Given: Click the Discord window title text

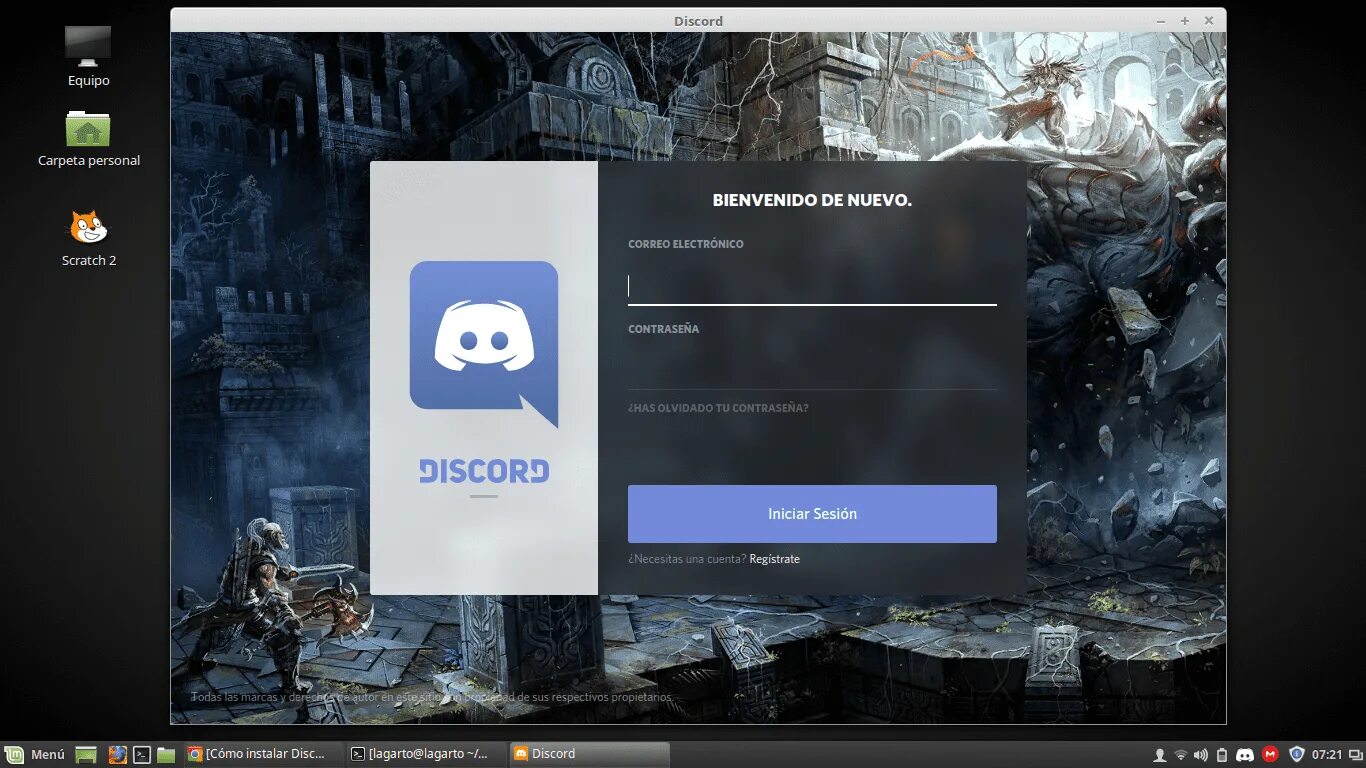Looking at the screenshot, I should [698, 21].
